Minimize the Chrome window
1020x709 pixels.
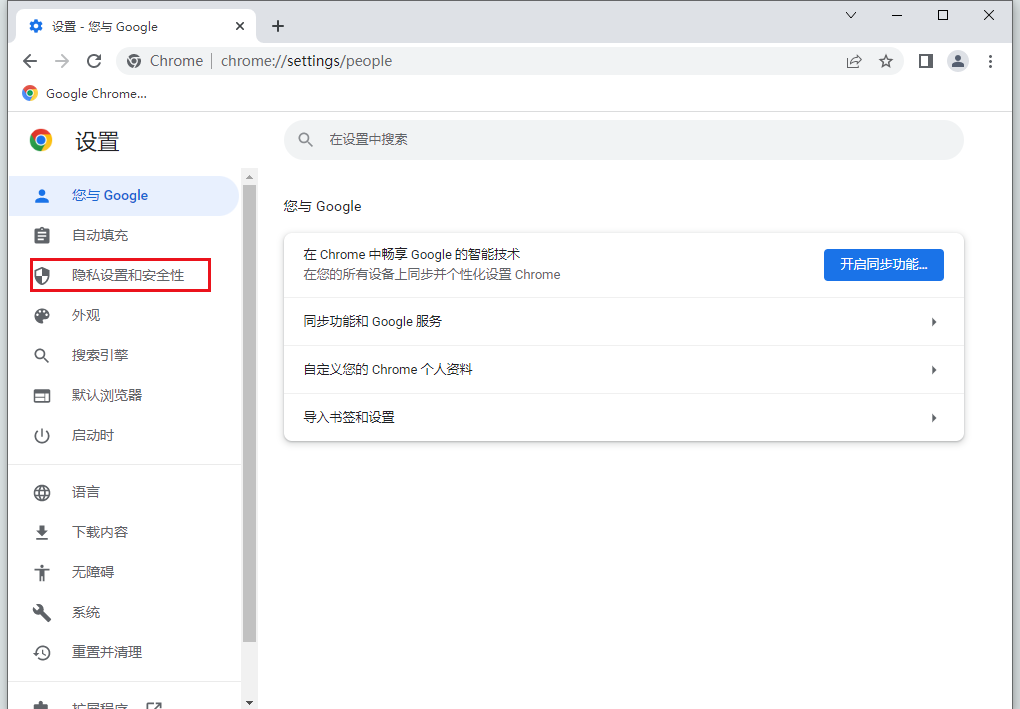point(897,15)
